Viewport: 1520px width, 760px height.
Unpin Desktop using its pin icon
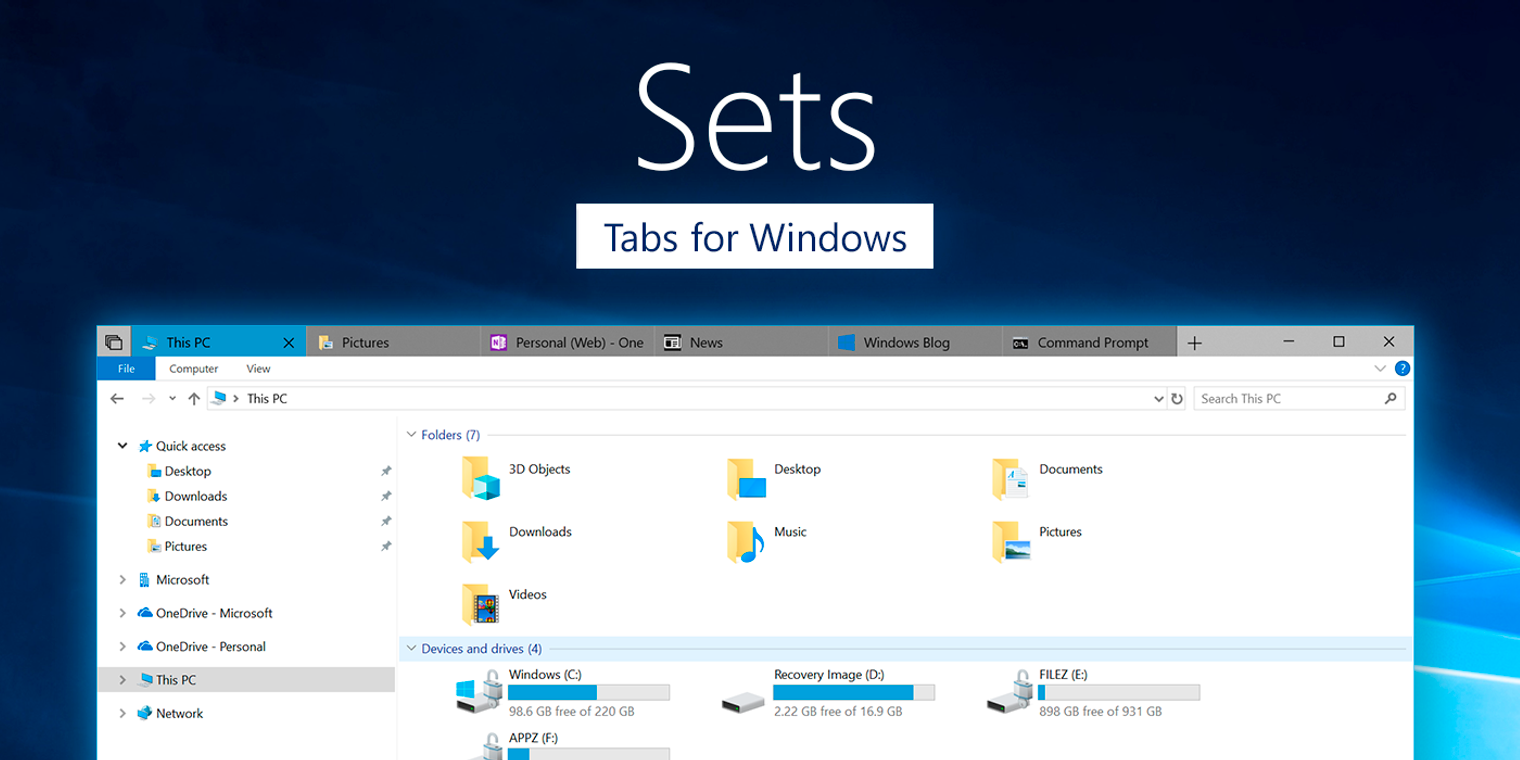pyautogui.click(x=386, y=471)
